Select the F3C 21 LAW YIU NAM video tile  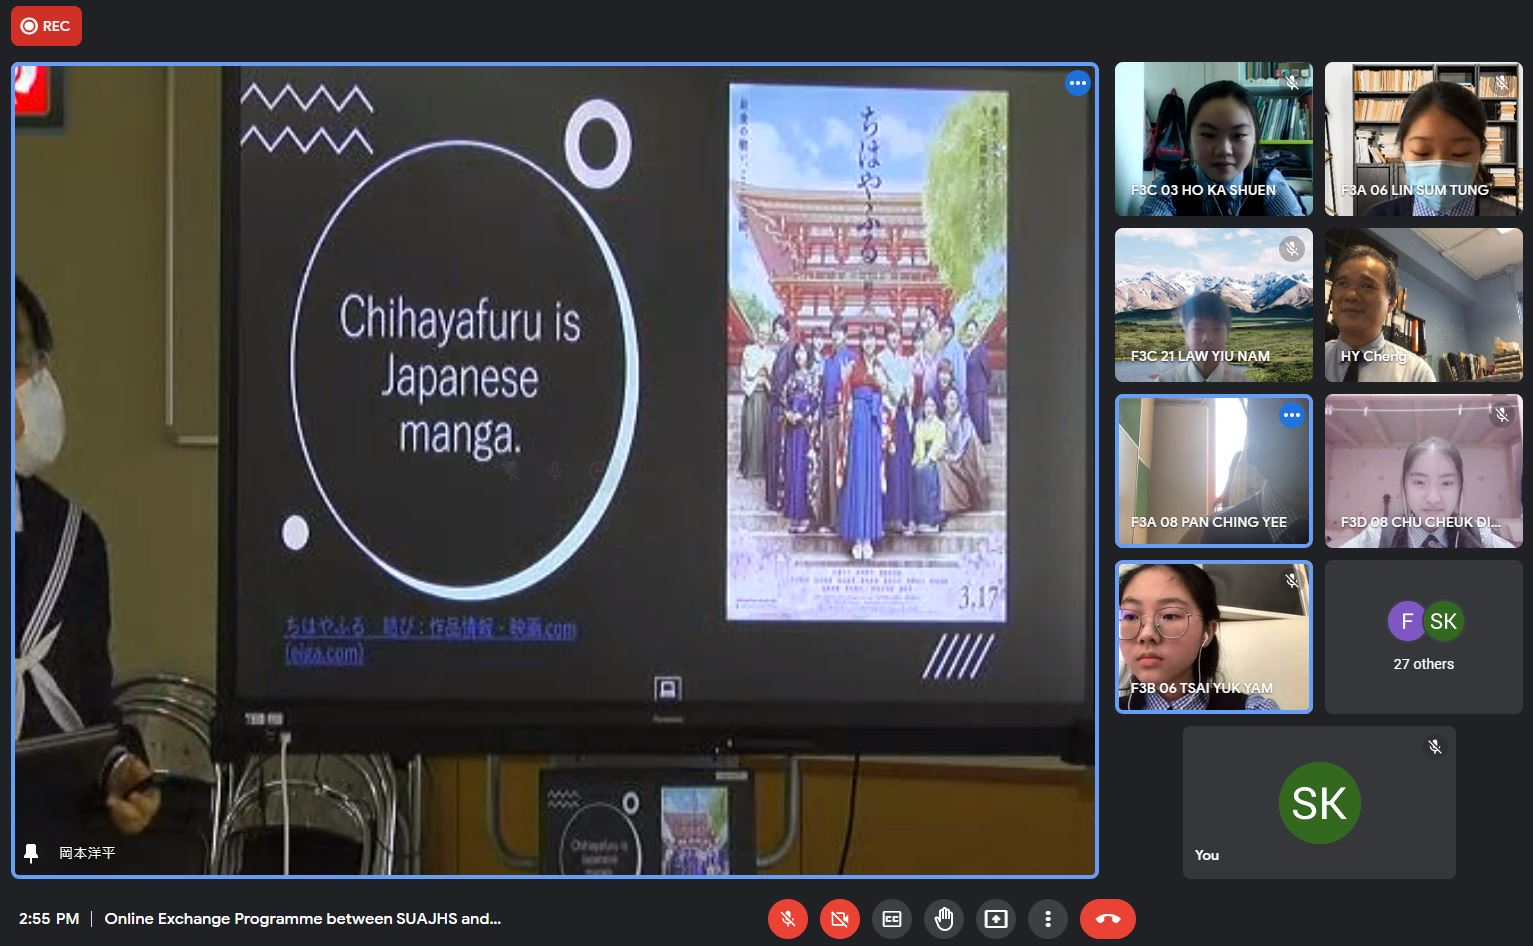[x=1214, y=305]
